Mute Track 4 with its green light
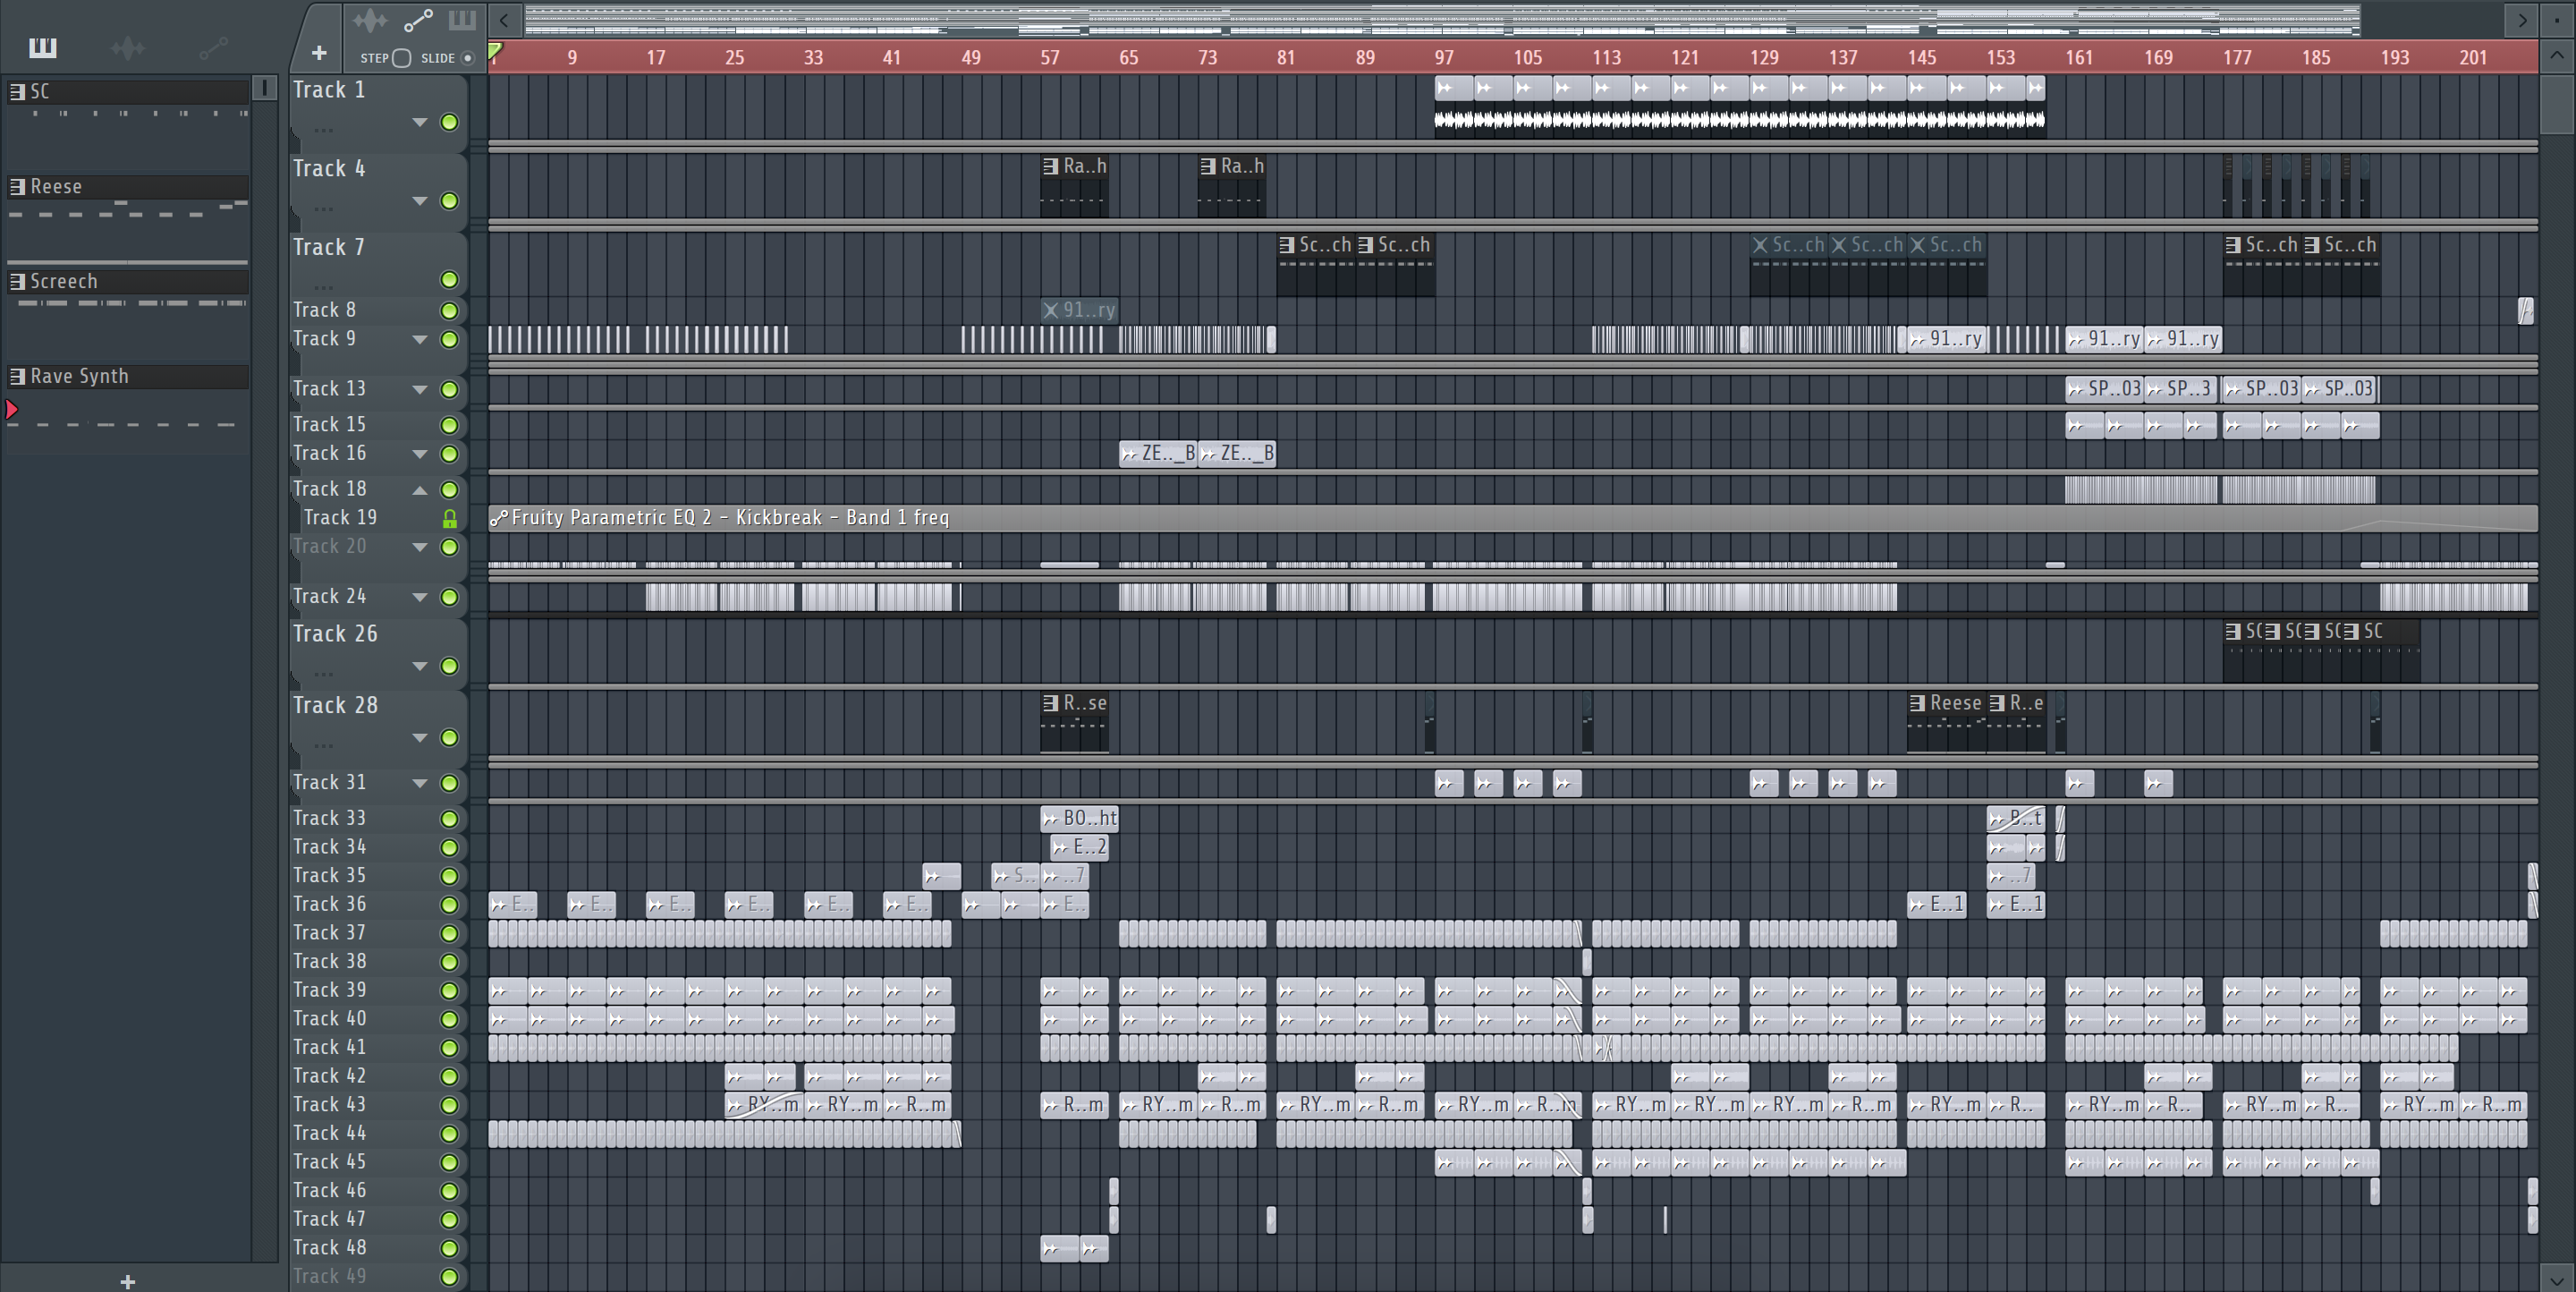Image resolution: width=2576 pixels, height=1292 pixels. point(450,202)
